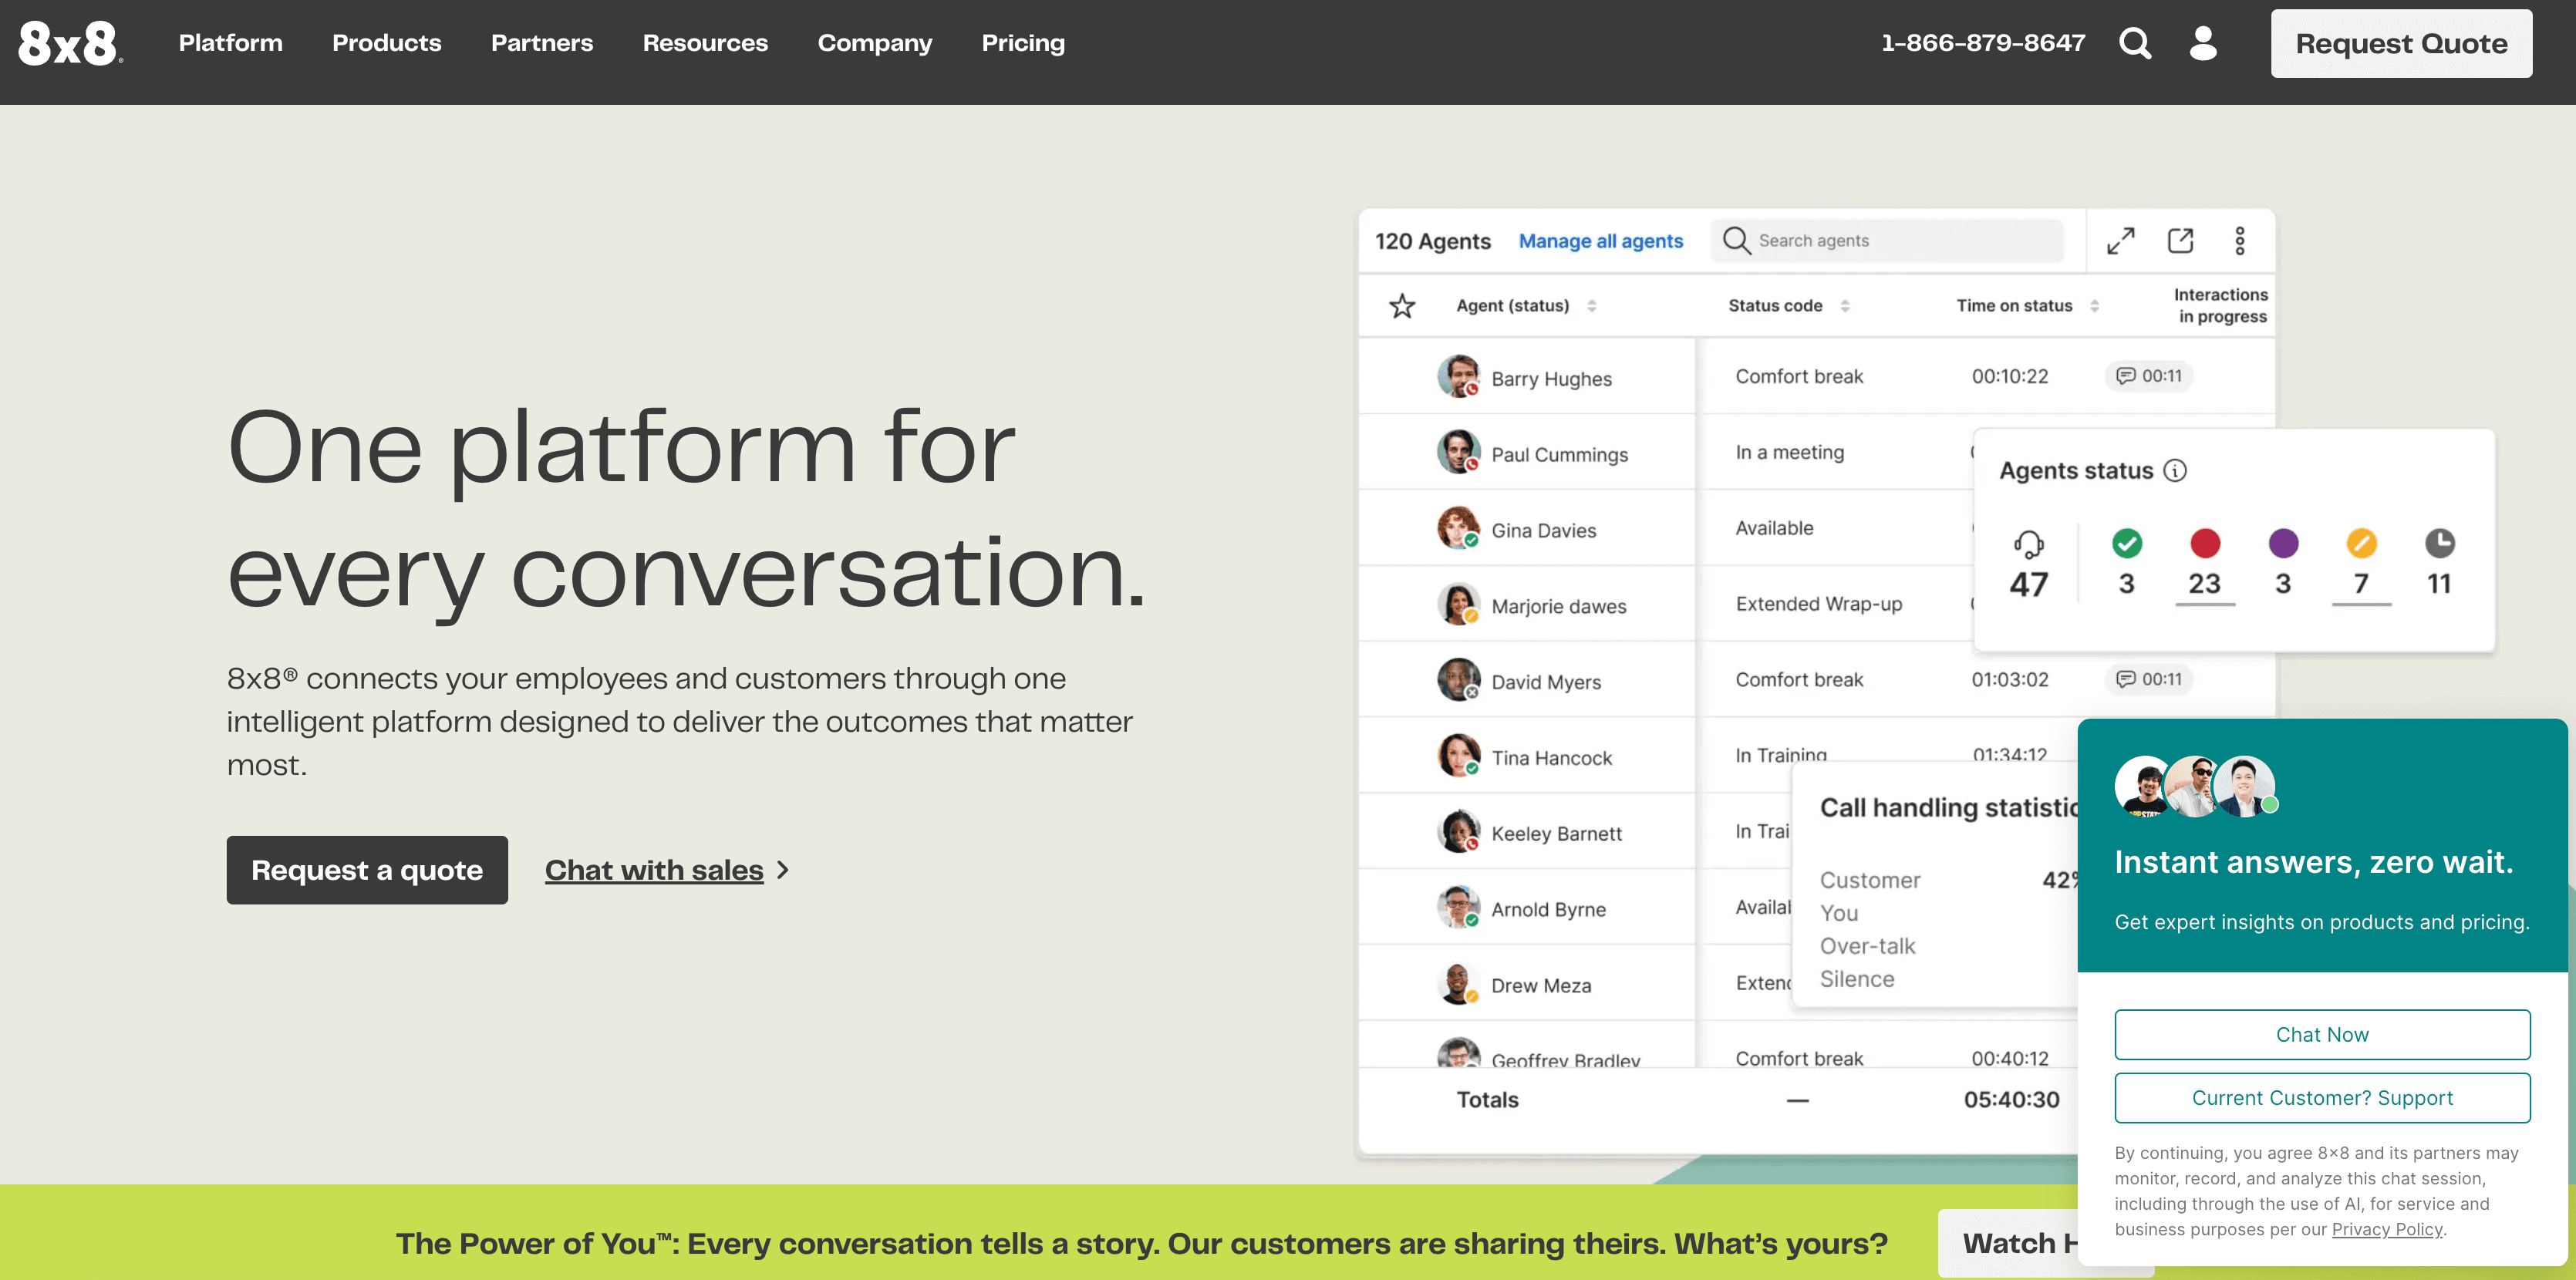Viewport: 2576px width, 1280px height.
Task: Open the three-dot overflow menu
Action: coord(2240,241)
